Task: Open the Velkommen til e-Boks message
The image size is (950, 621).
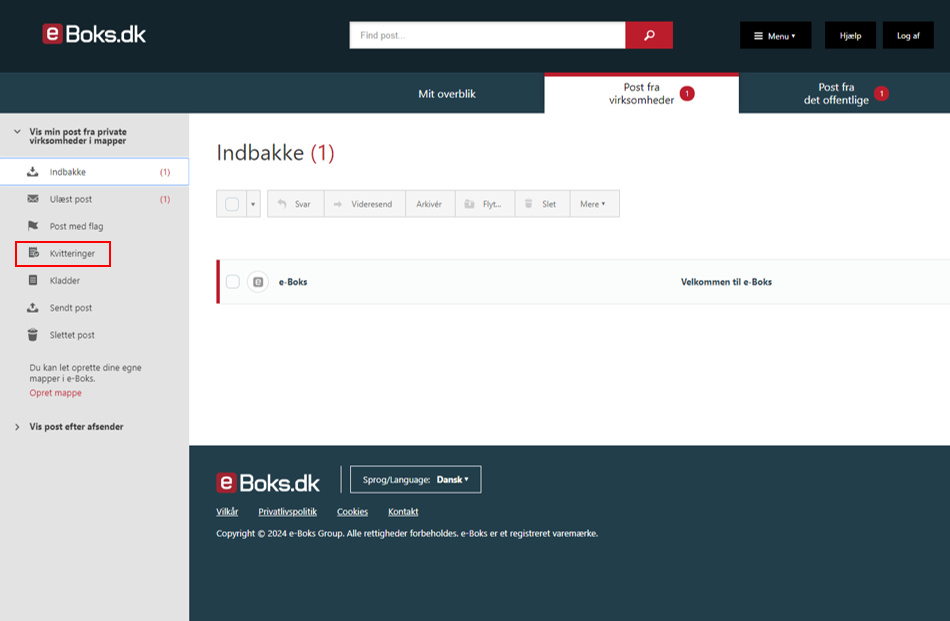Action: click(726, 282)
